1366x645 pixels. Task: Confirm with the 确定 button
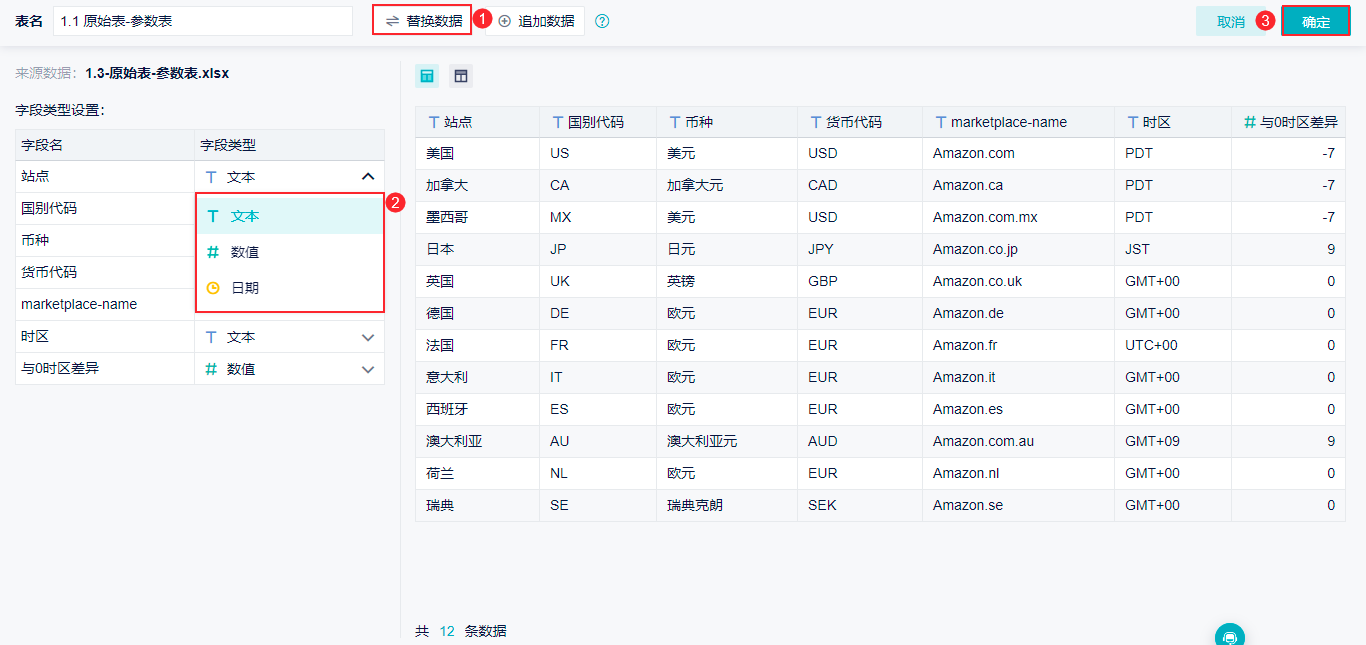(x=1316, y=21)
